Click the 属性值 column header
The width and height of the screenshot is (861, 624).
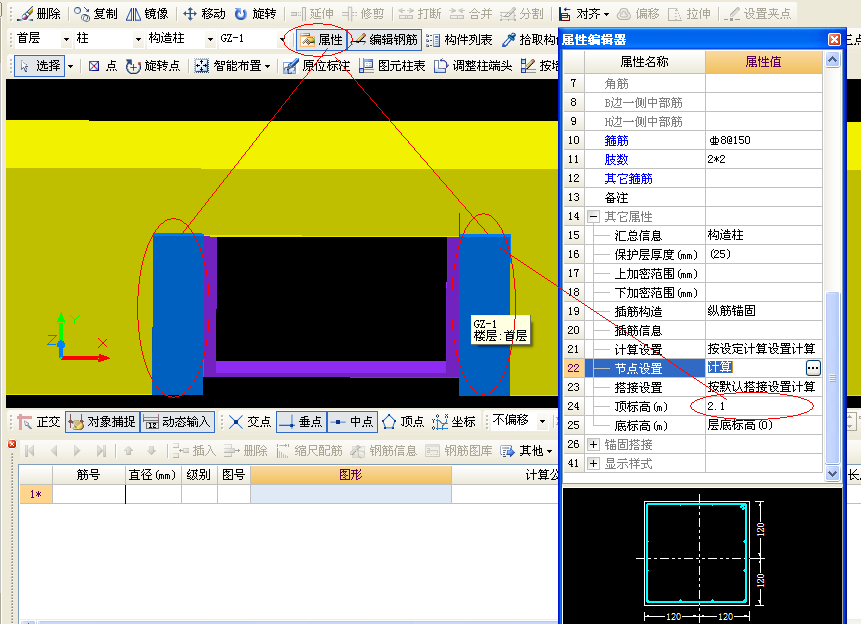(x=763, y=62)
